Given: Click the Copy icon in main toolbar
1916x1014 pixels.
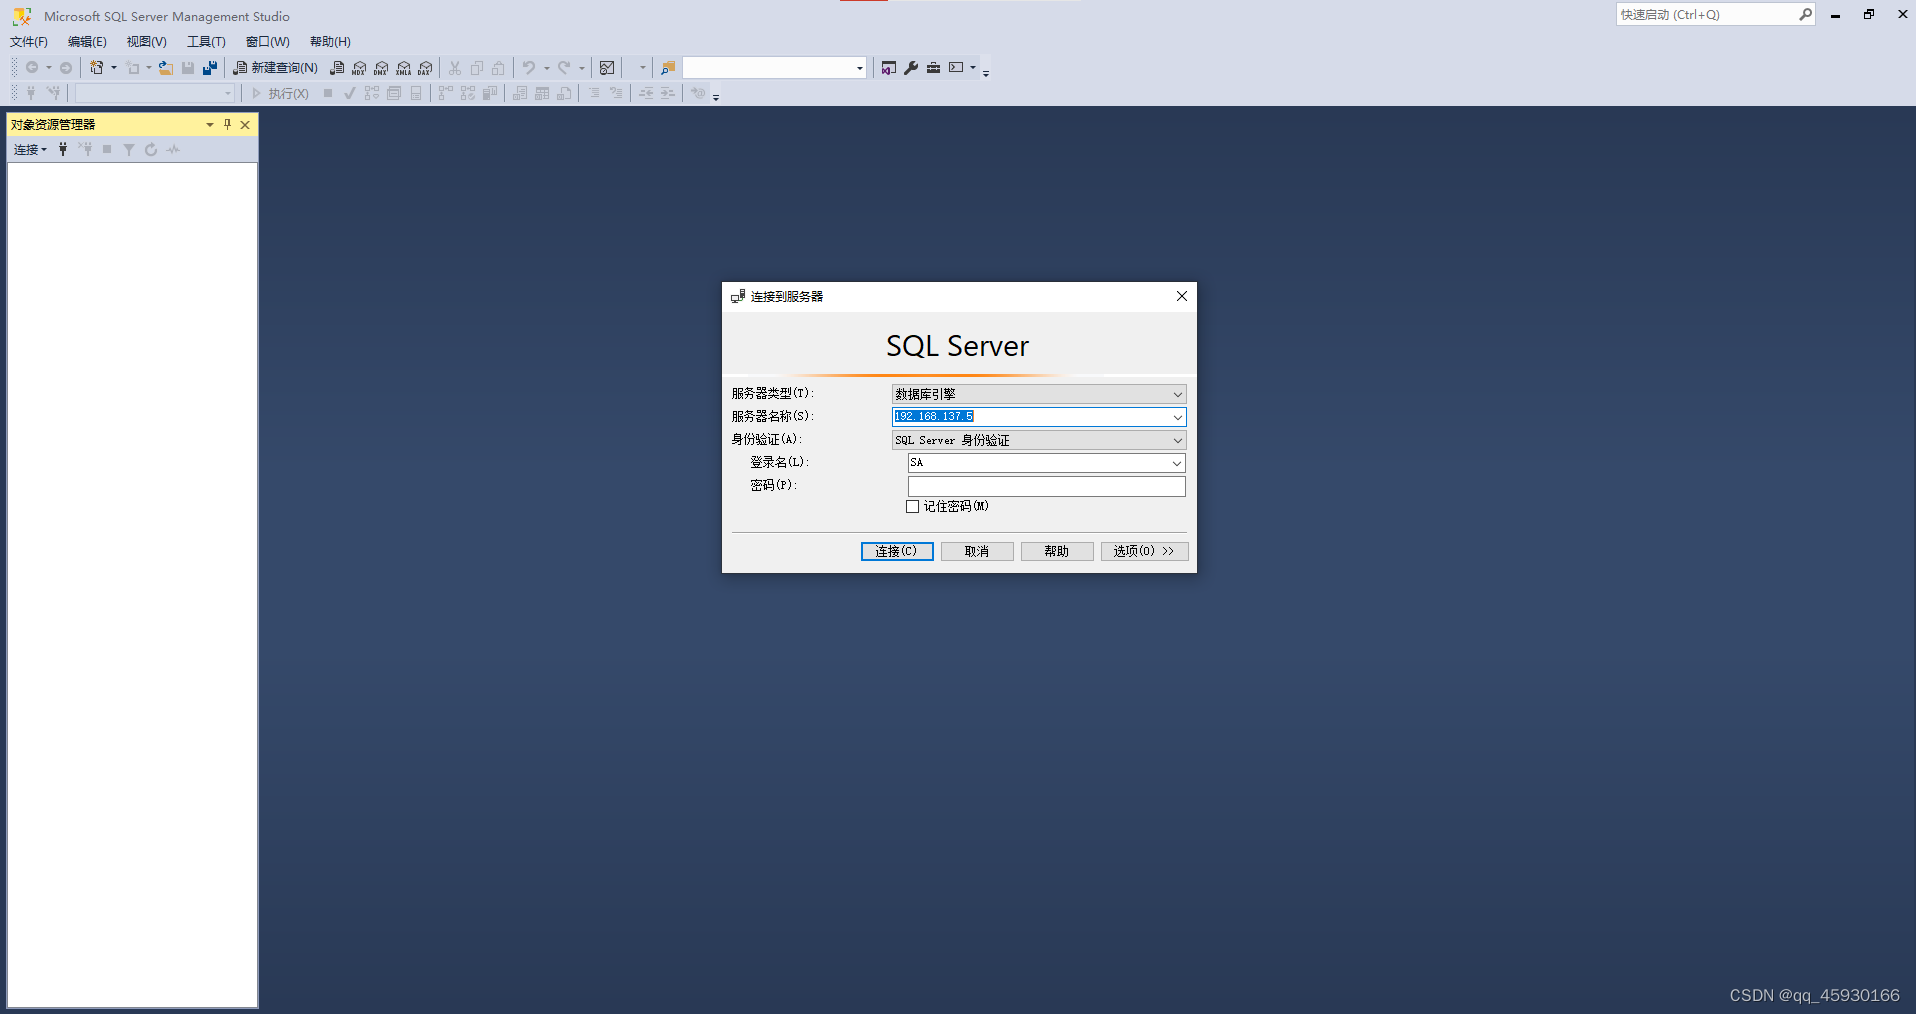Looking at the screenshot, I should [477, 68].
